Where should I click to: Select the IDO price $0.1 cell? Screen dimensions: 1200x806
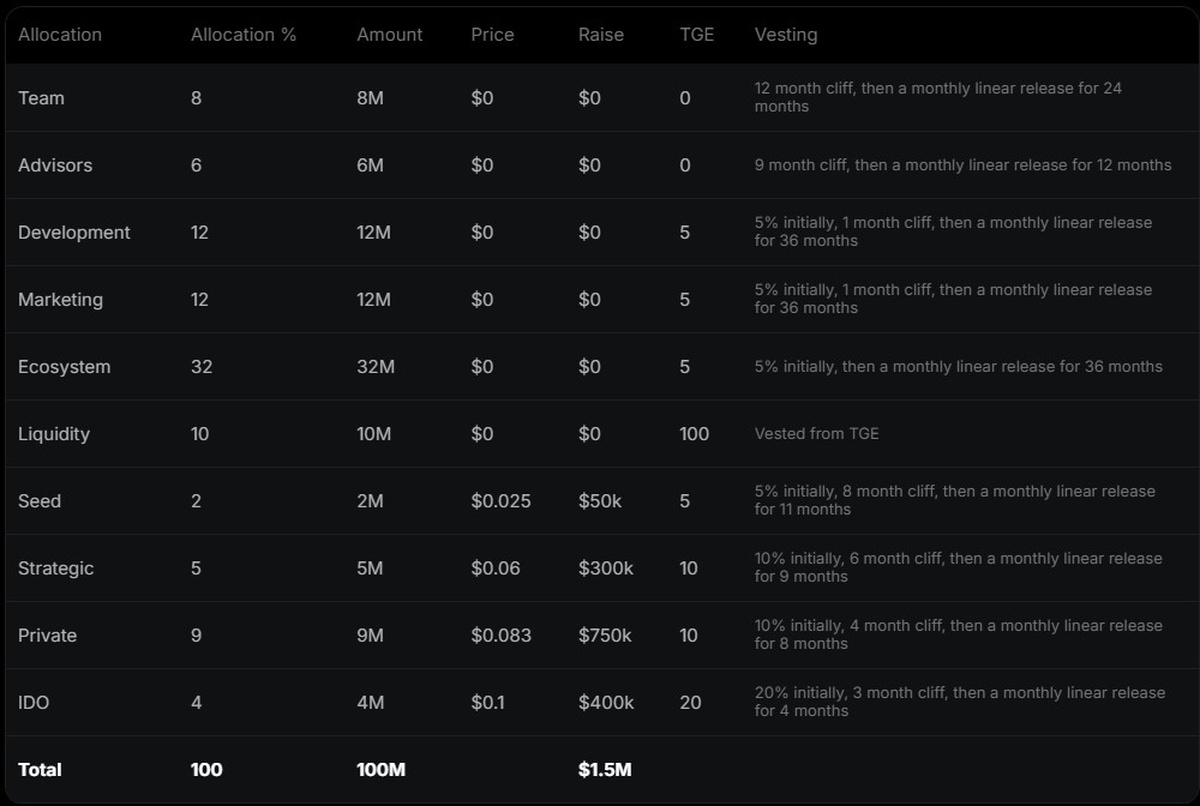tap(487, 702)
